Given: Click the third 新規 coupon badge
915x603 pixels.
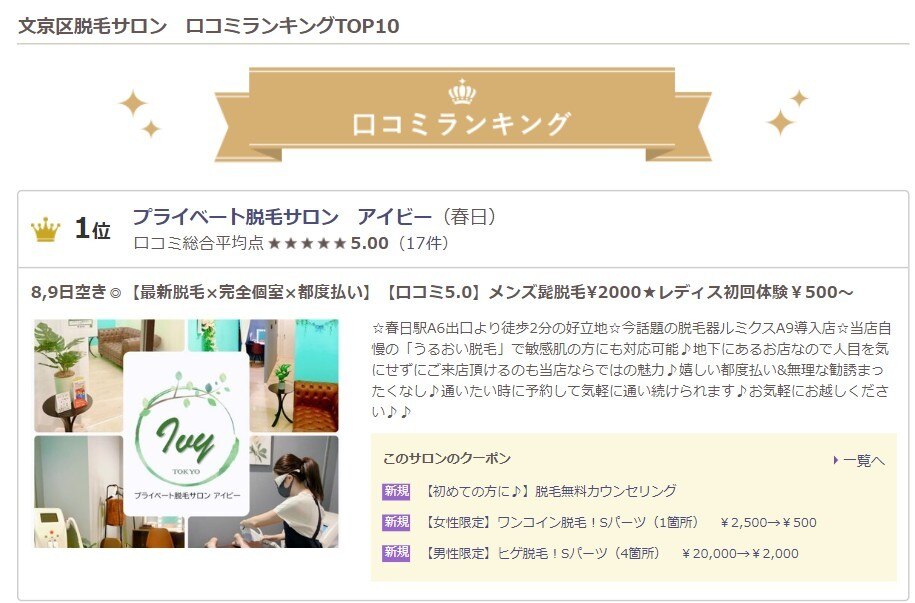Looking at the screenshot, I should coord(397,553).
